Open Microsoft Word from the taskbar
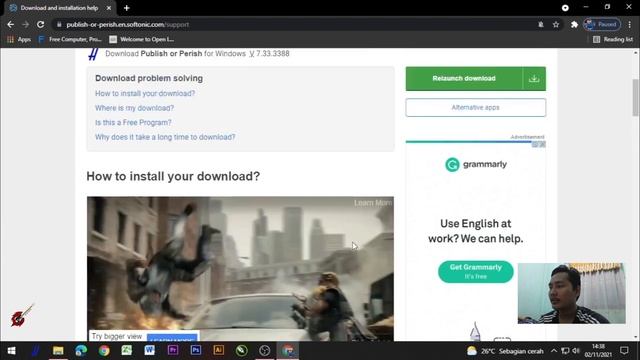 [x=149, y=351]
